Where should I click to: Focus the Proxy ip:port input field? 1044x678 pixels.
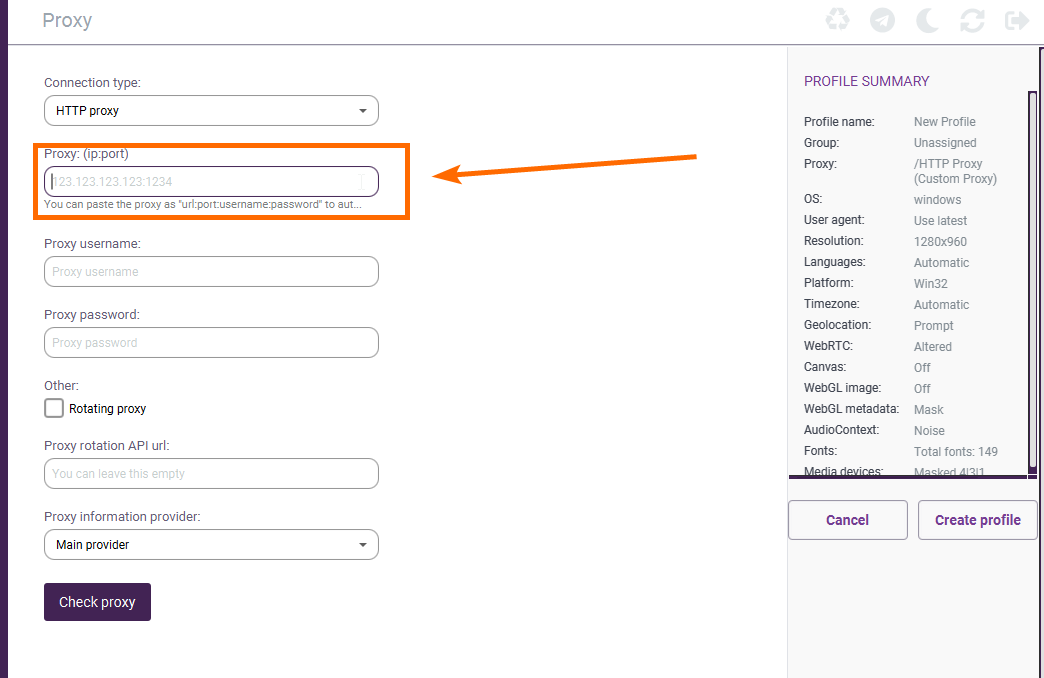tap(211, 182)
